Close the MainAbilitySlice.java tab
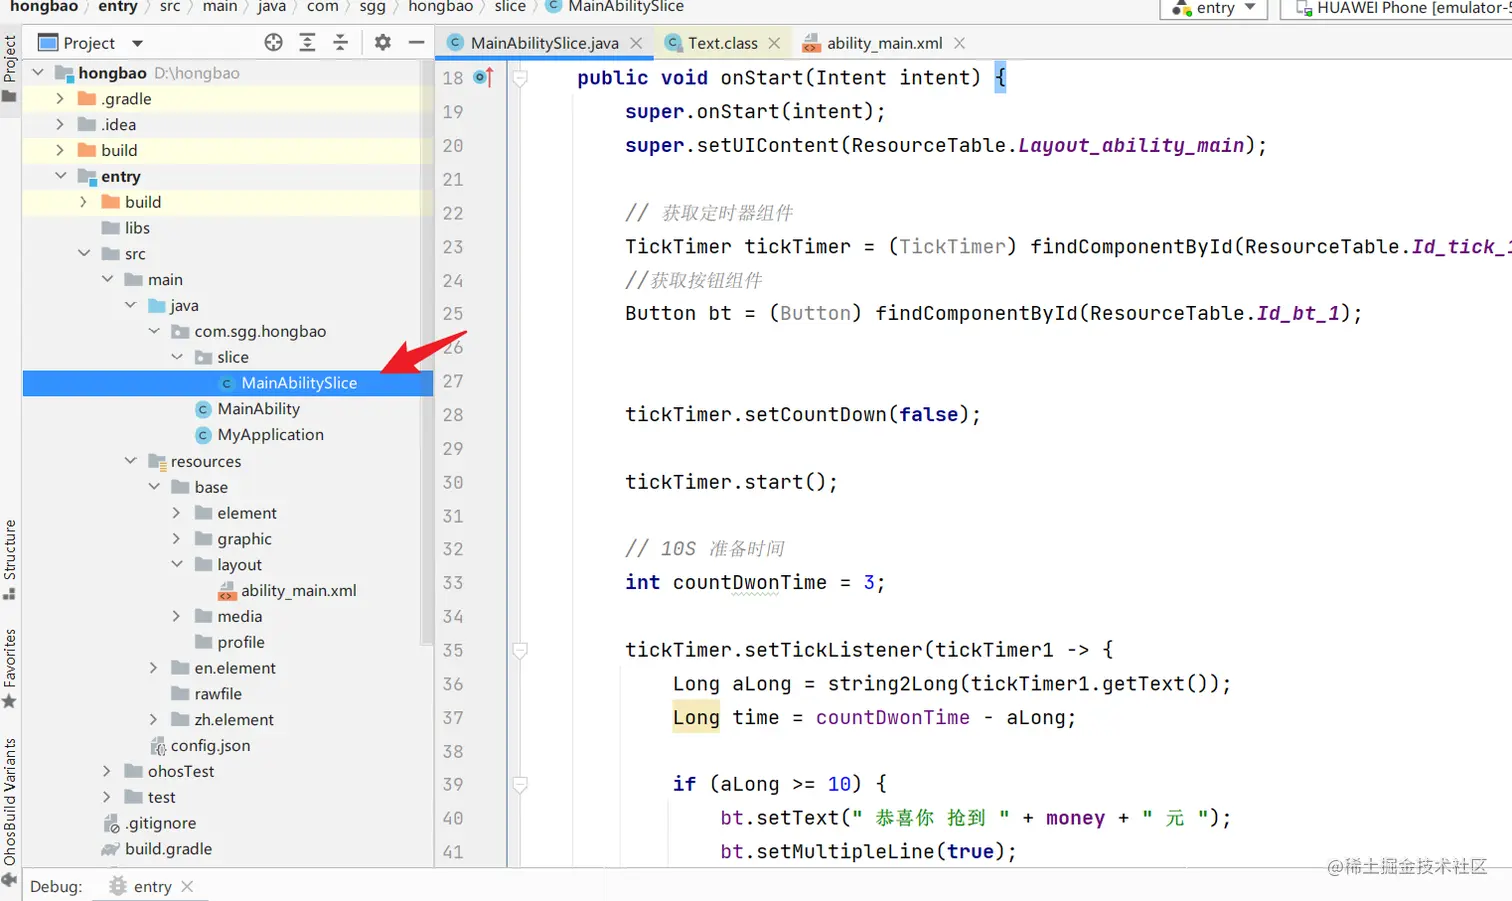The height and width of the screenshot is (901, 1512). pyautogui.click(x=636, y=43)
